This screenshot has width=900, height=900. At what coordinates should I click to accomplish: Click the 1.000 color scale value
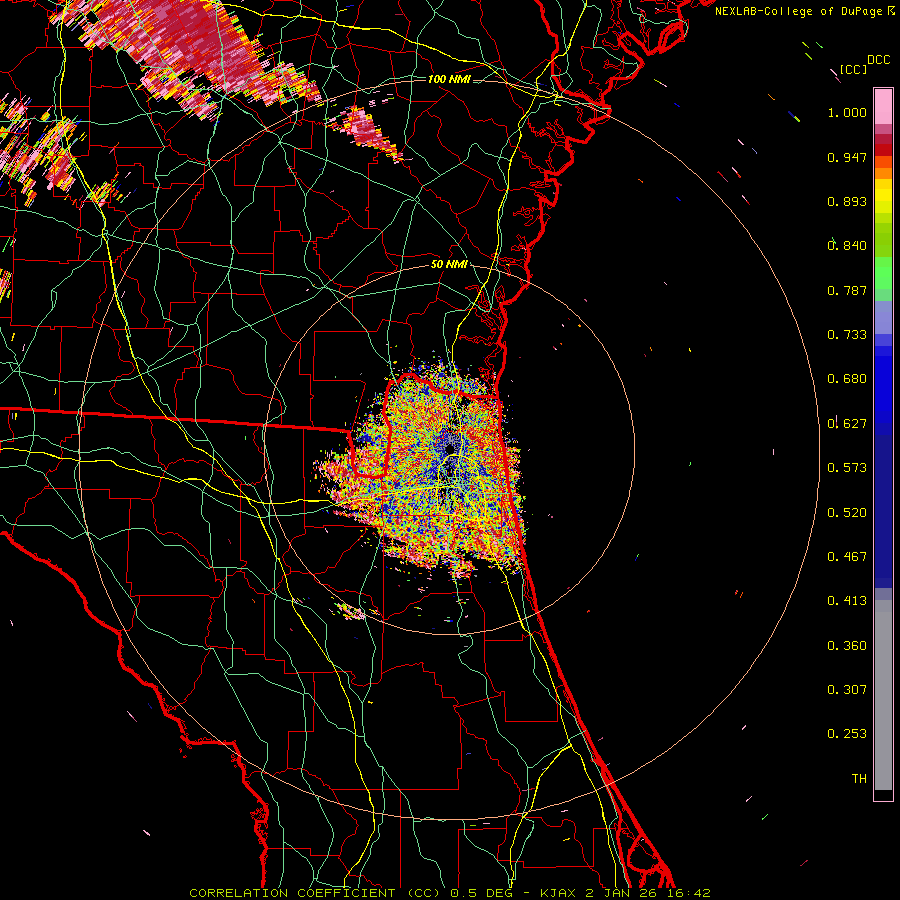tap(847, 112)
